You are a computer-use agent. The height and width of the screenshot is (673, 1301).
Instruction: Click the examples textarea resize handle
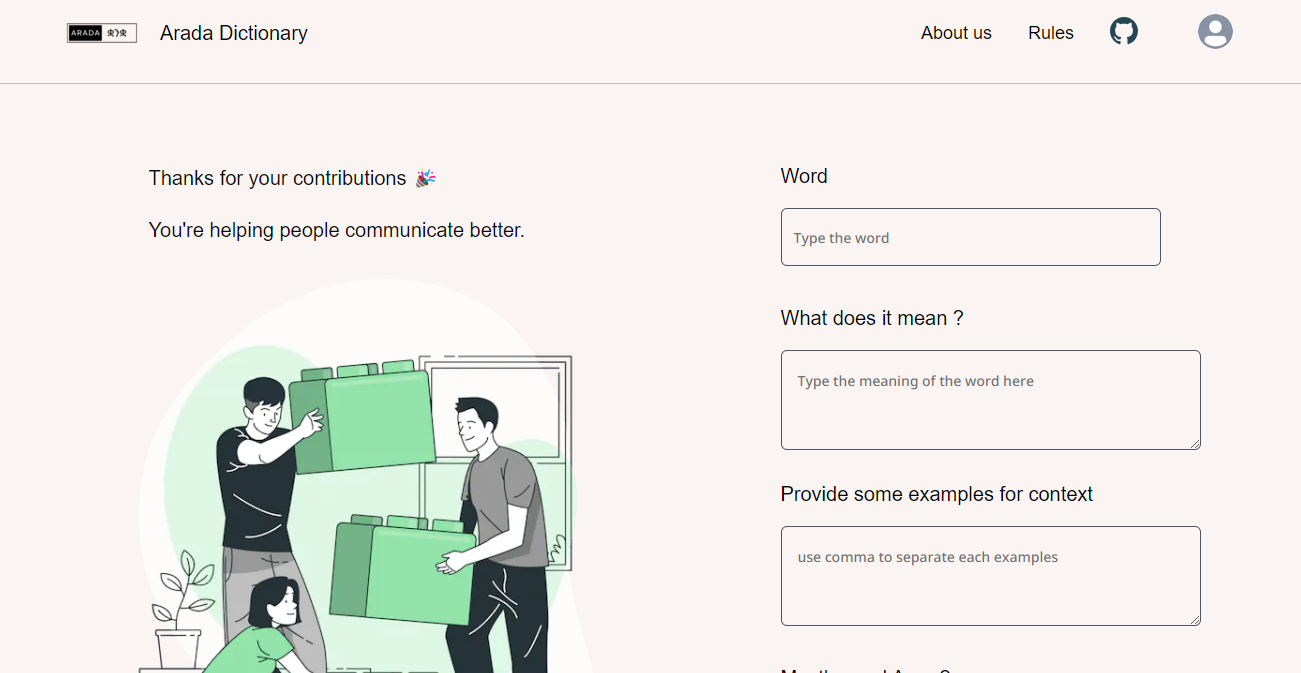(1194, 619)
